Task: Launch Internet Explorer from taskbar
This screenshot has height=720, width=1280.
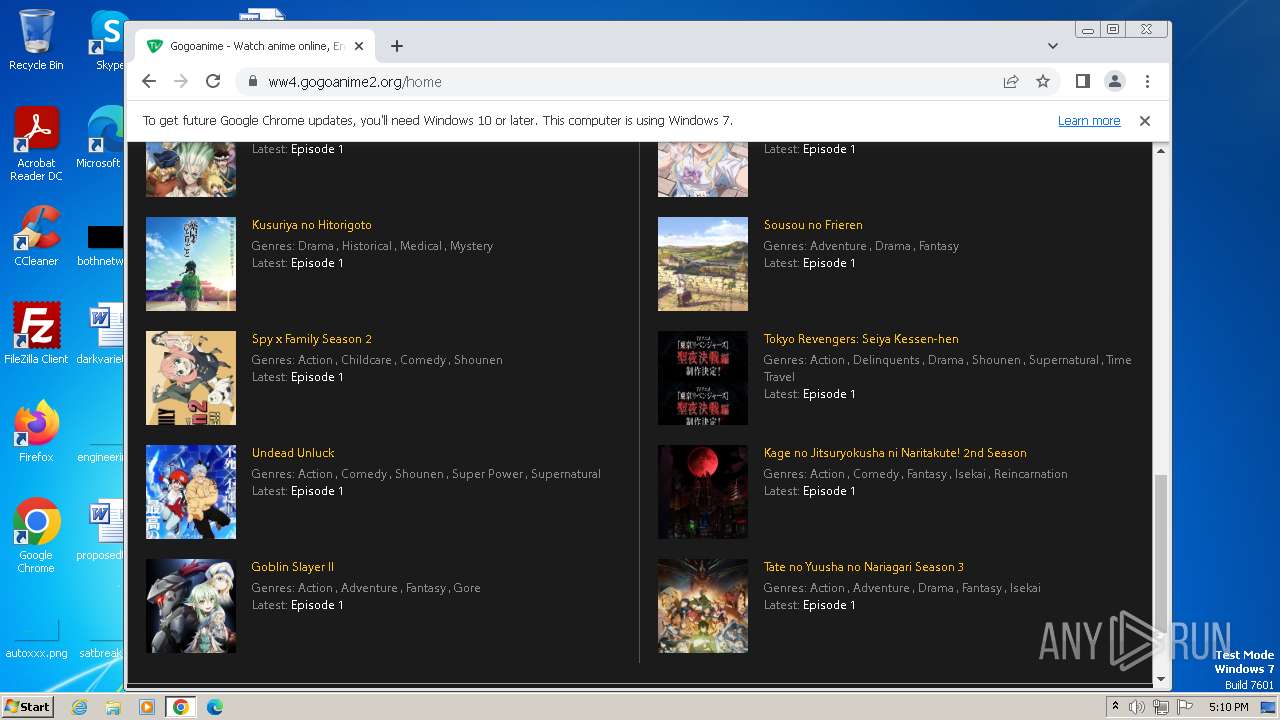Action: 80,707
